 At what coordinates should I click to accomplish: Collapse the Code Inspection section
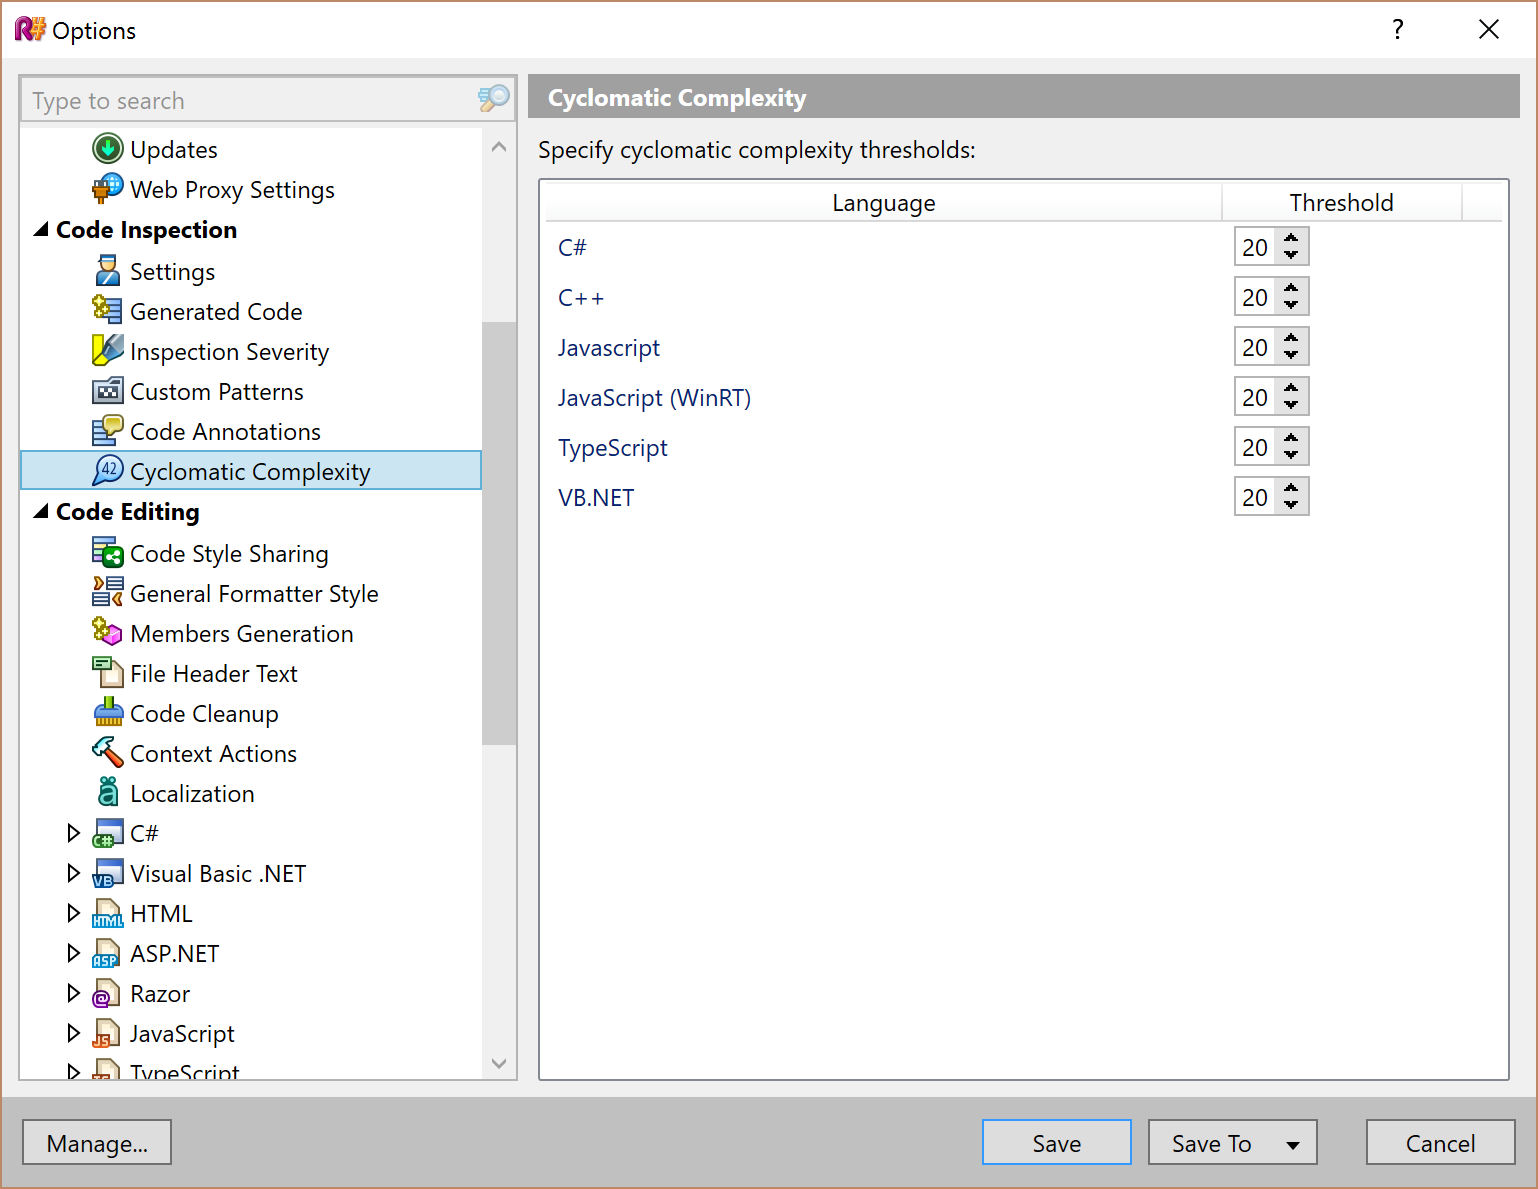point(41,230)
